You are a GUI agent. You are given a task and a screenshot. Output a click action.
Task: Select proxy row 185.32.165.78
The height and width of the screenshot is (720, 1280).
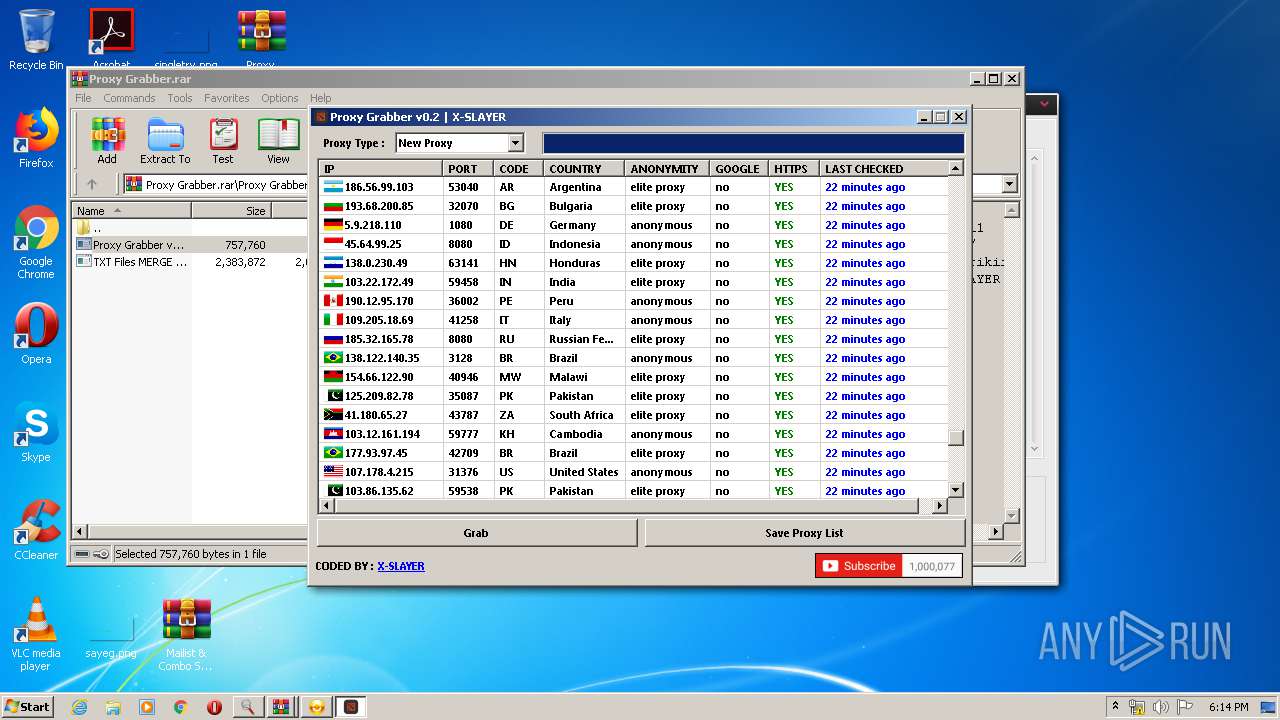634,339
